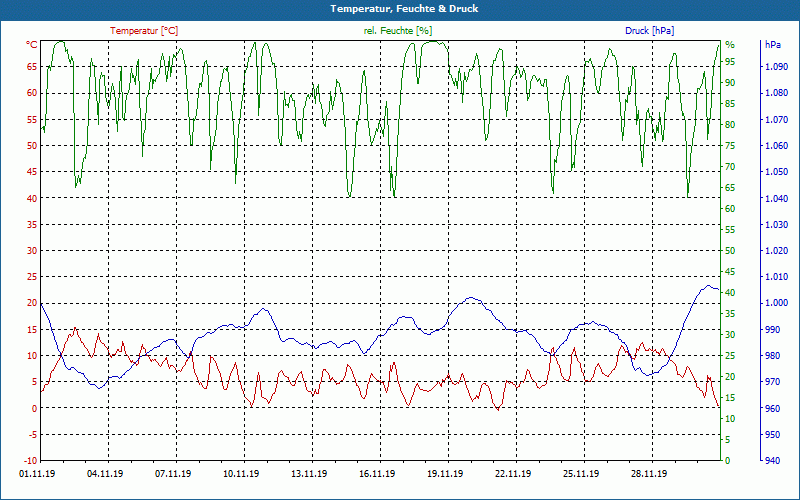800x500 pixels.
Task: Click the '70' tick on the green humidity axis
Action: 731,167
